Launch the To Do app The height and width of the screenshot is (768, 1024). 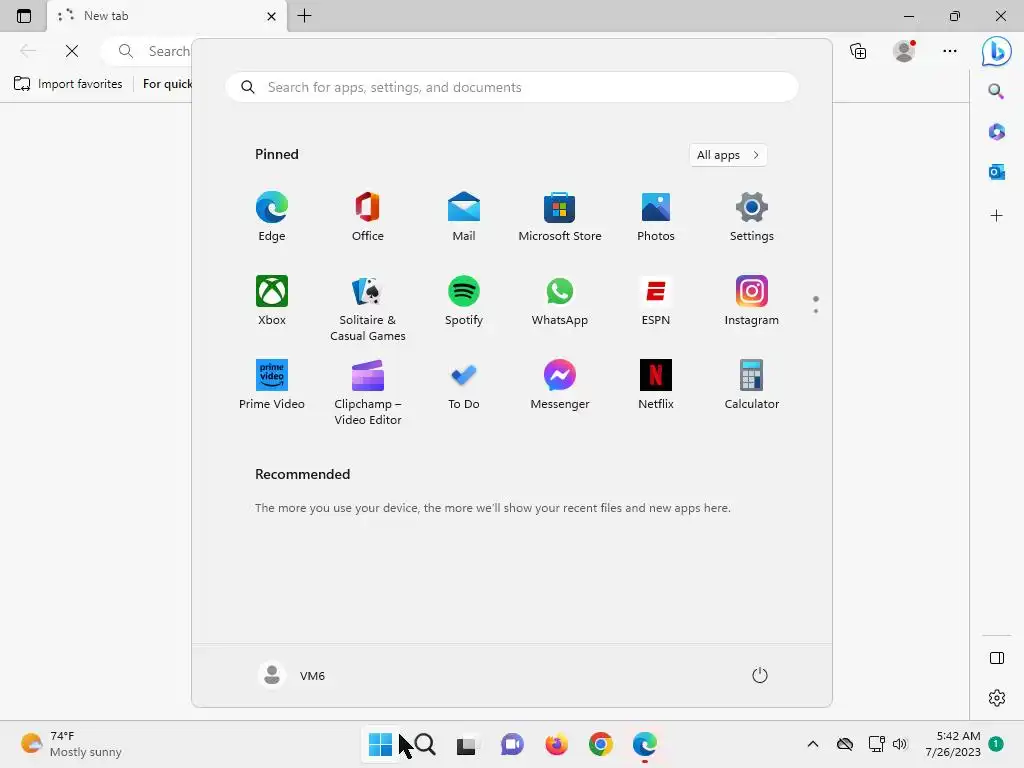tap(464, 385)
